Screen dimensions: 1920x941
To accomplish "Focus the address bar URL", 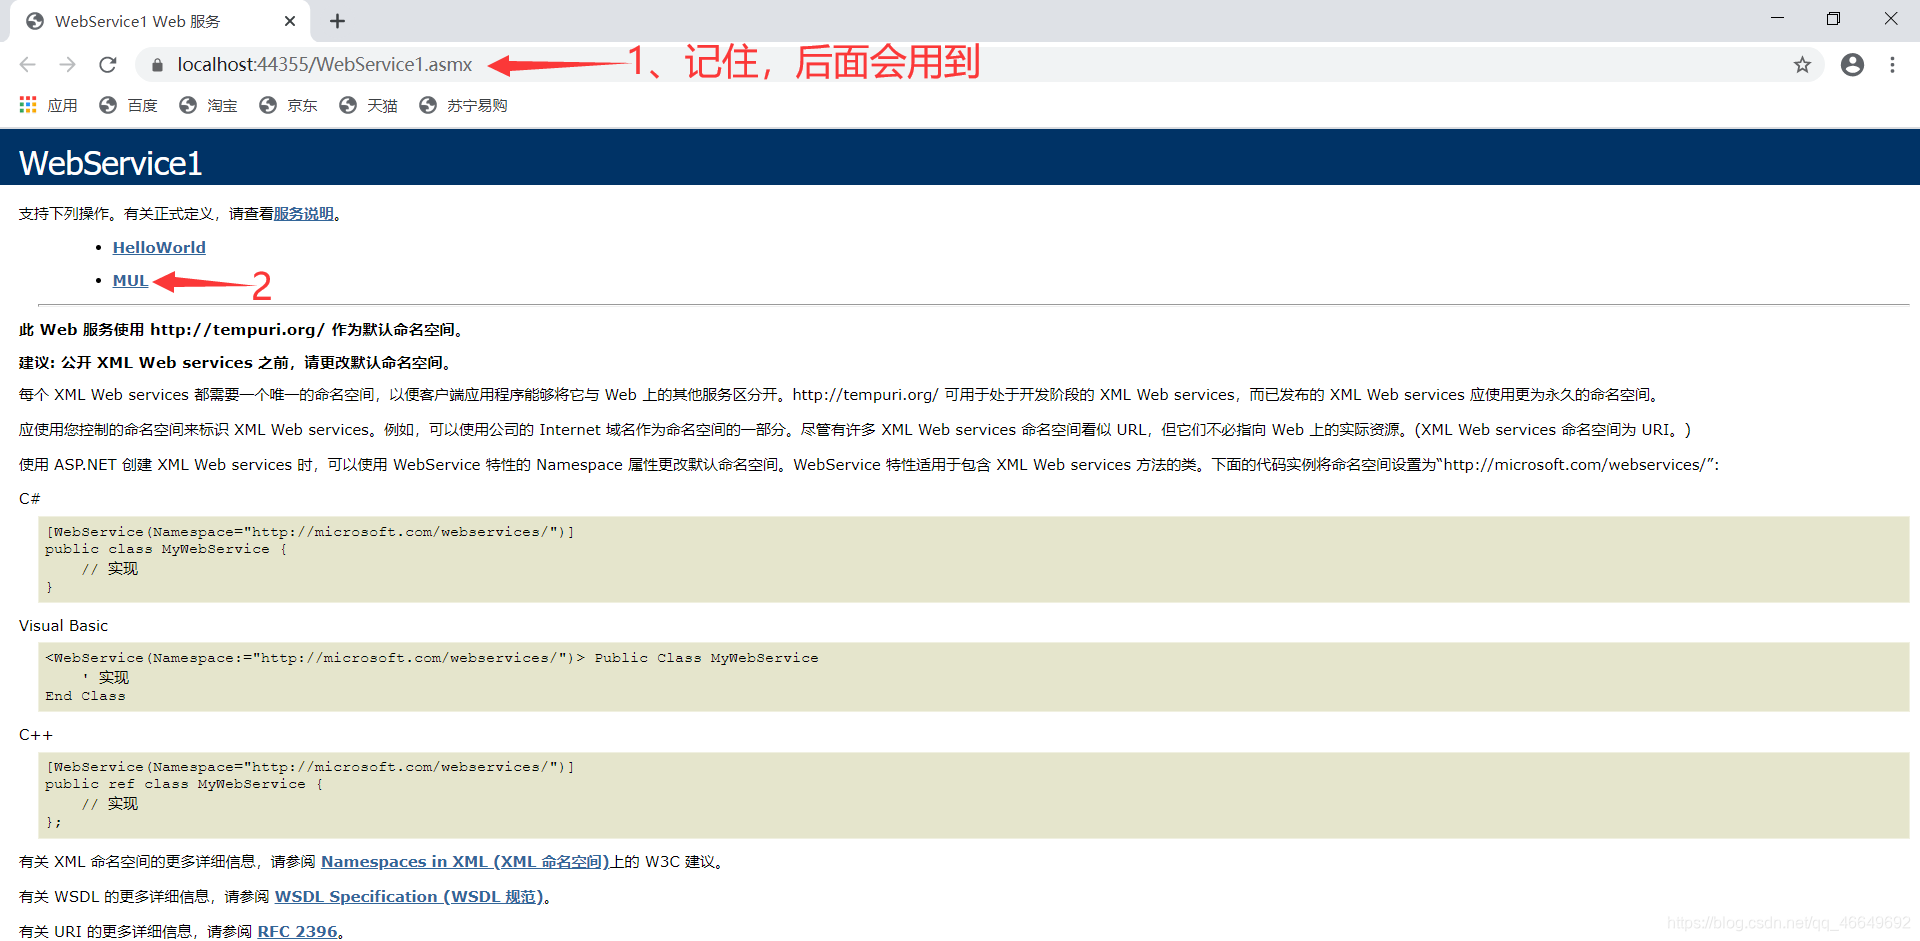I will click(x=324, y=65).
